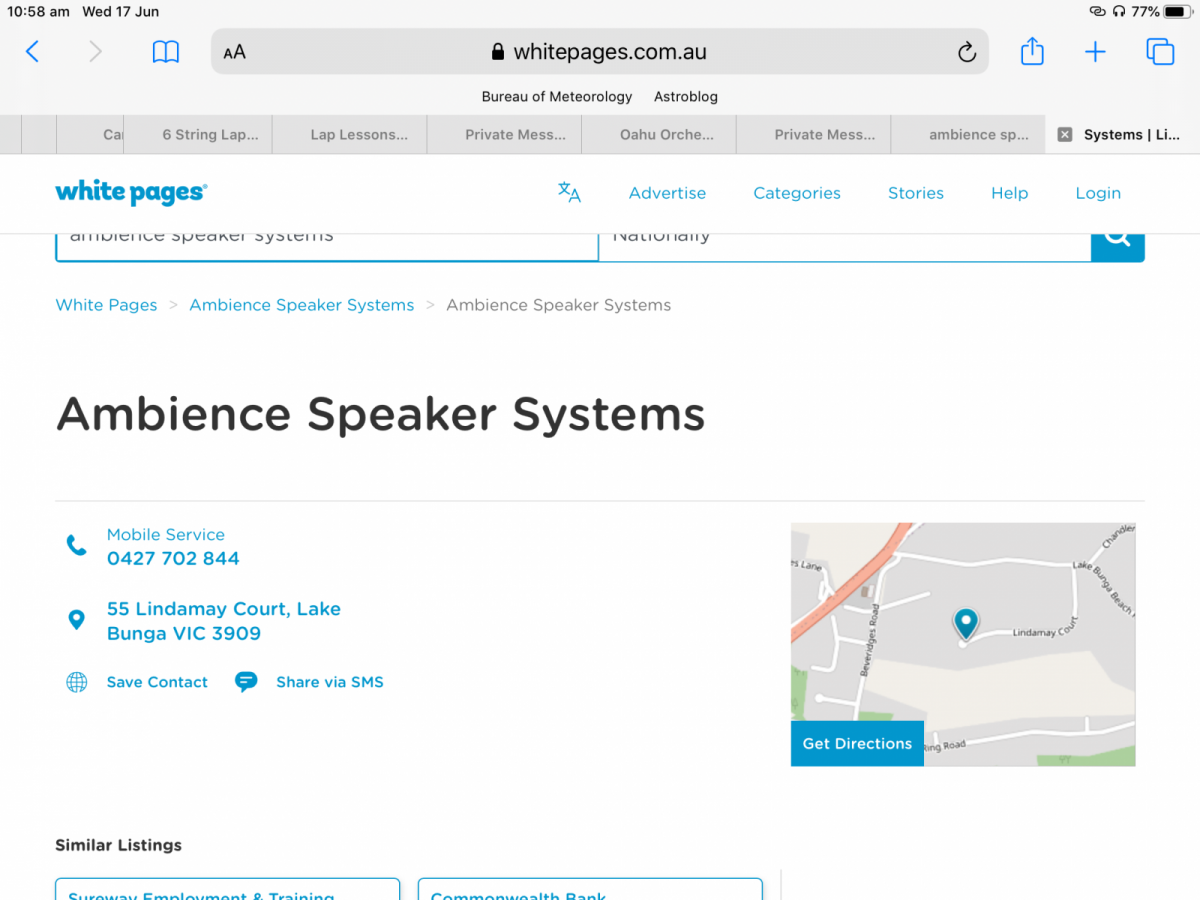This screenshot has height=900, width=1200.
Task: Open the Categories menu link
Action: coord(797,193)
